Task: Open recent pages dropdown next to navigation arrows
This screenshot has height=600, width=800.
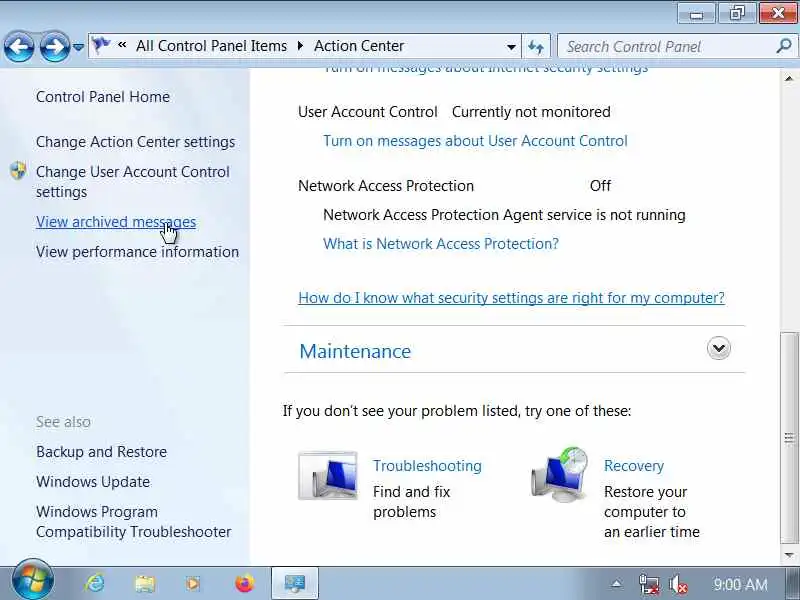Action: tap(78, 47)
